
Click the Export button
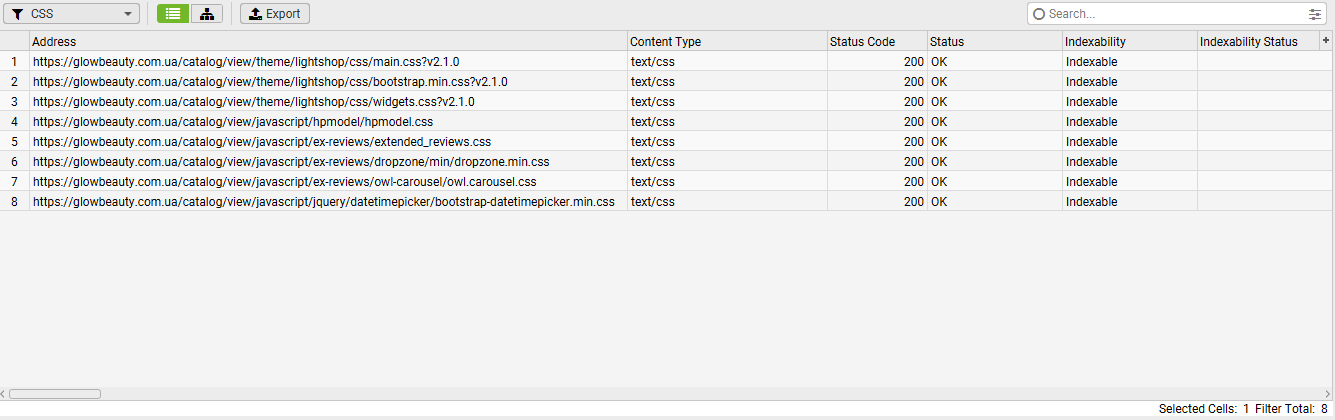275,14
